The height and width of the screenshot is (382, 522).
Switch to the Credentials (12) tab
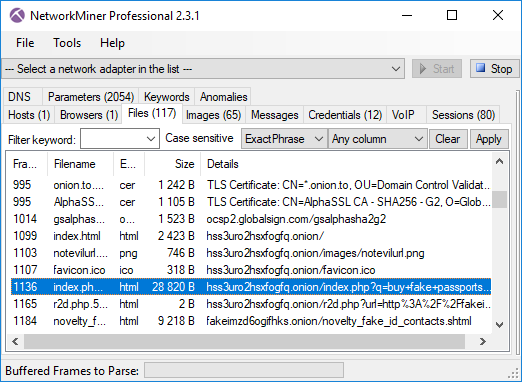[x=345, y=115]
